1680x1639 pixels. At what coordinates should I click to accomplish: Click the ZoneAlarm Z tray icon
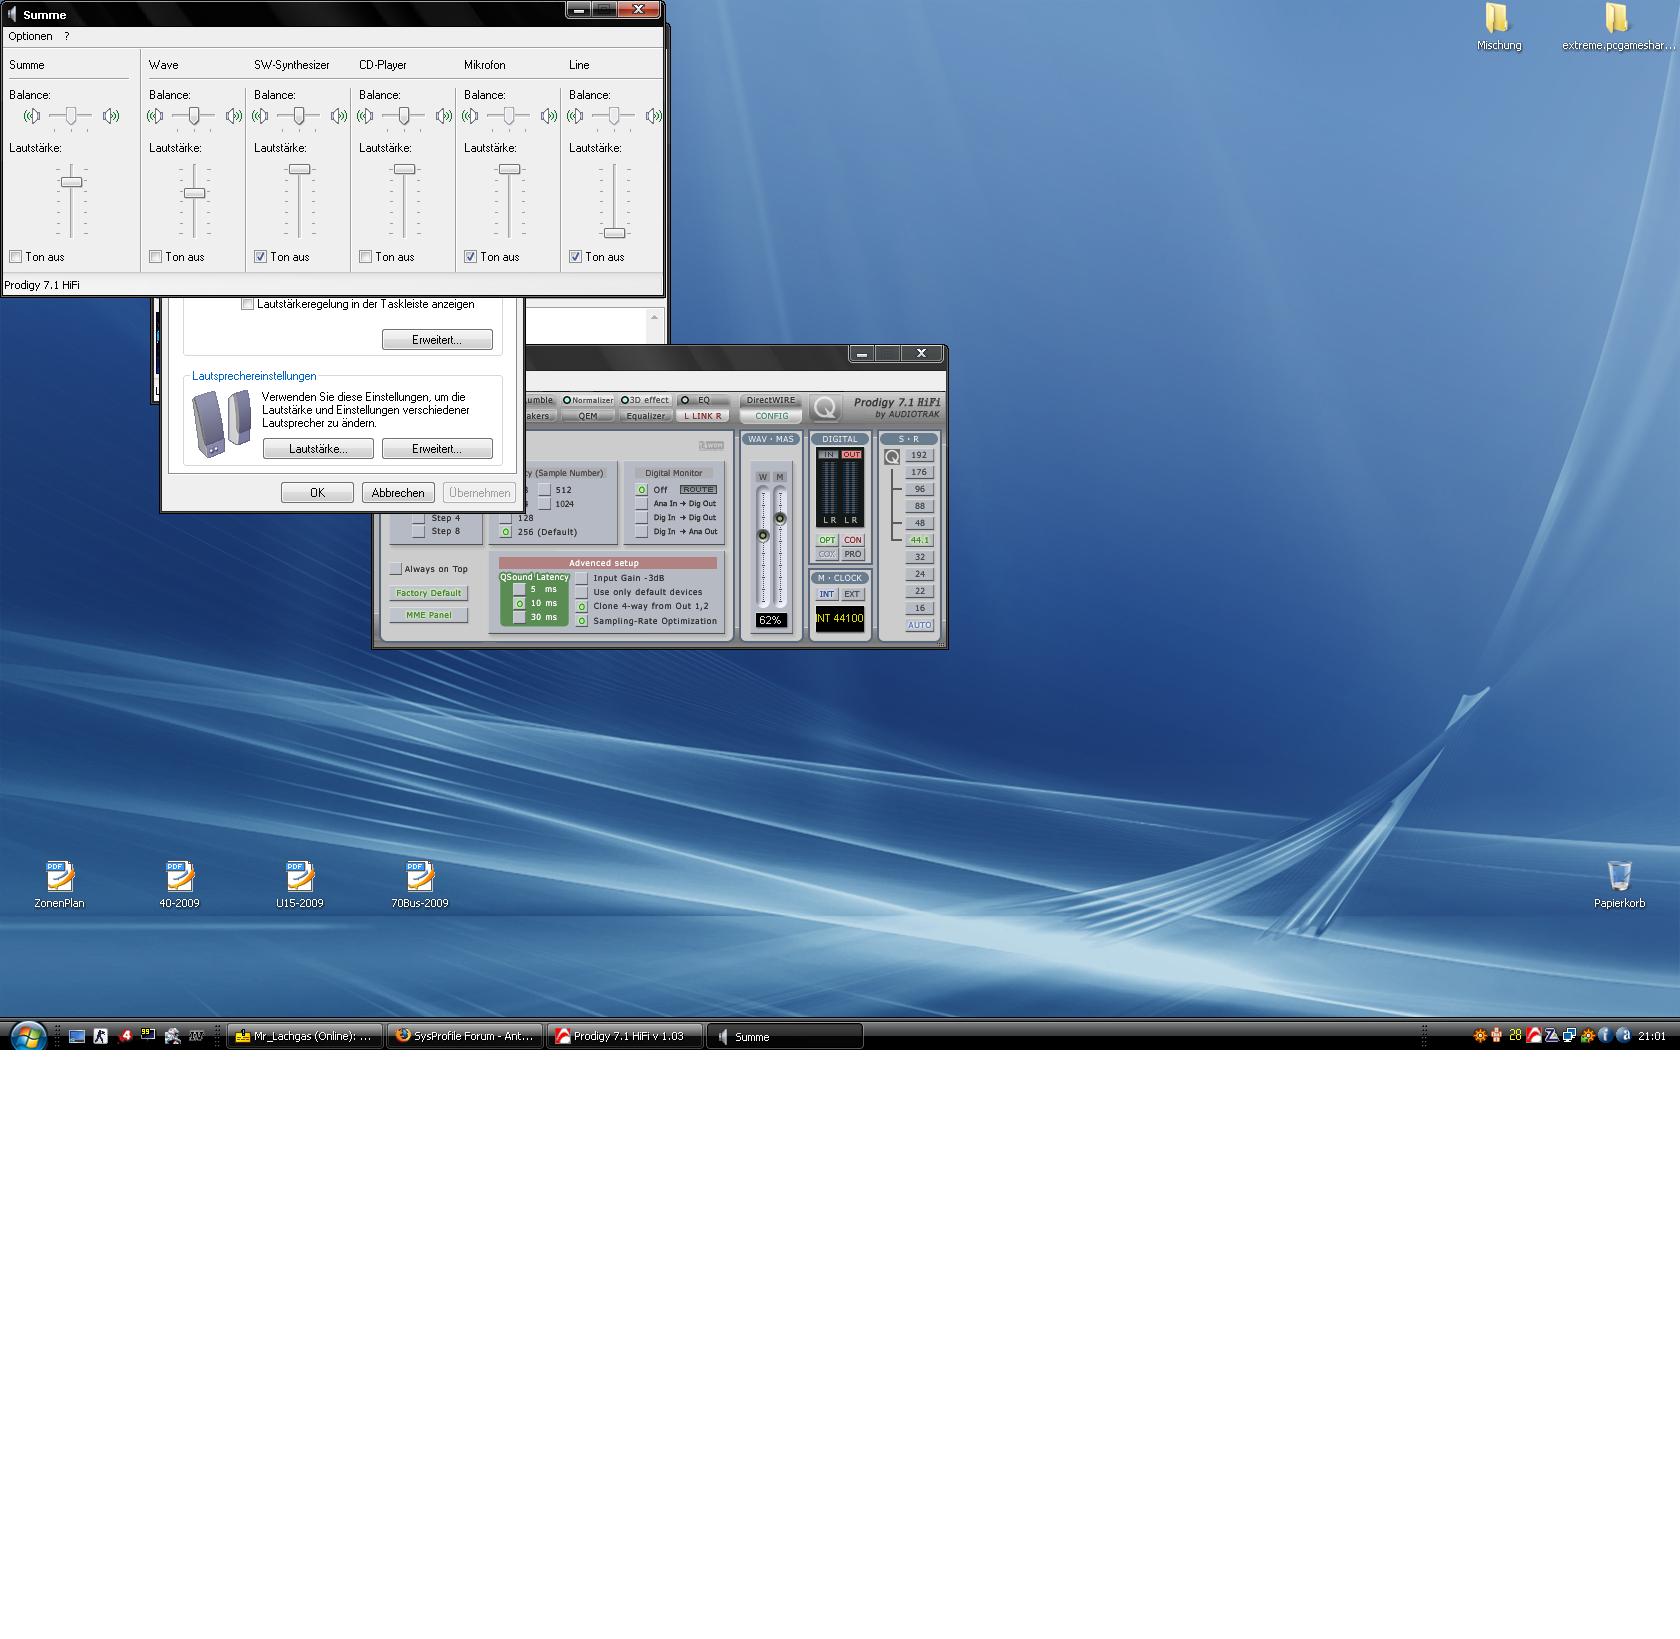tap(1552, 1036)
